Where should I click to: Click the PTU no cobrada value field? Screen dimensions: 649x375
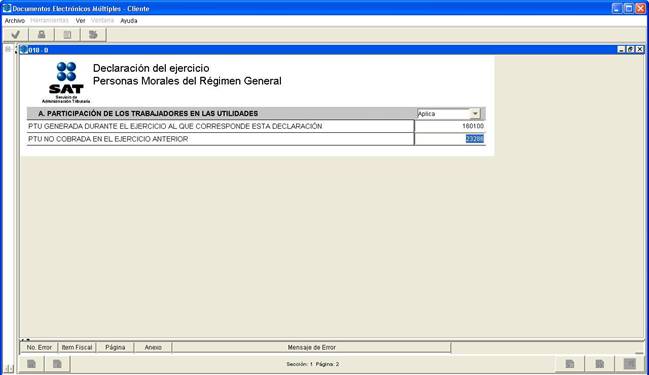[x=449, y=139]
